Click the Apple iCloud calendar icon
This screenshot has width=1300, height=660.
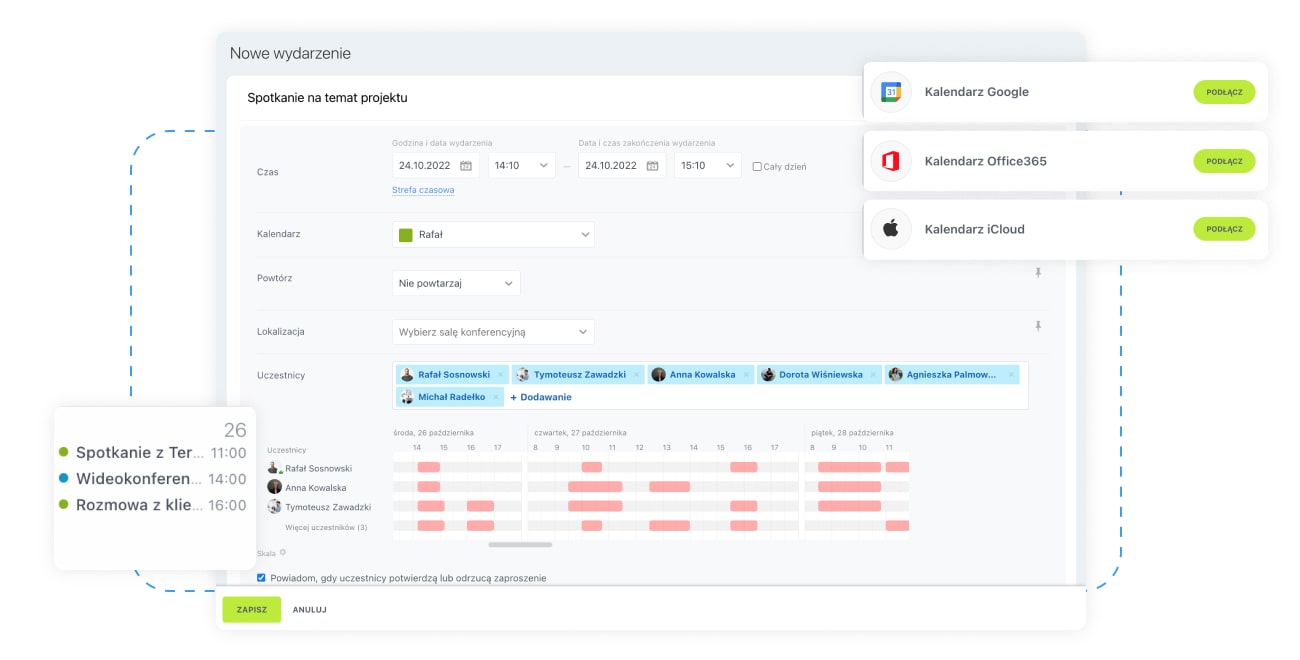(890, 229)
